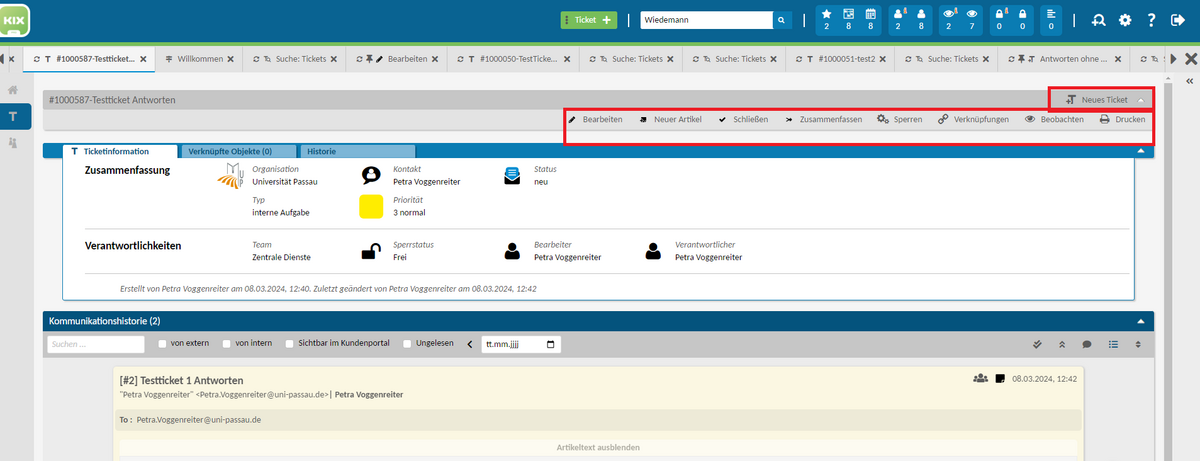This screenshot has height=461, width=1200.
Task: Tick the 'Ungelesen' checkbox
Action: pos(407,344)
